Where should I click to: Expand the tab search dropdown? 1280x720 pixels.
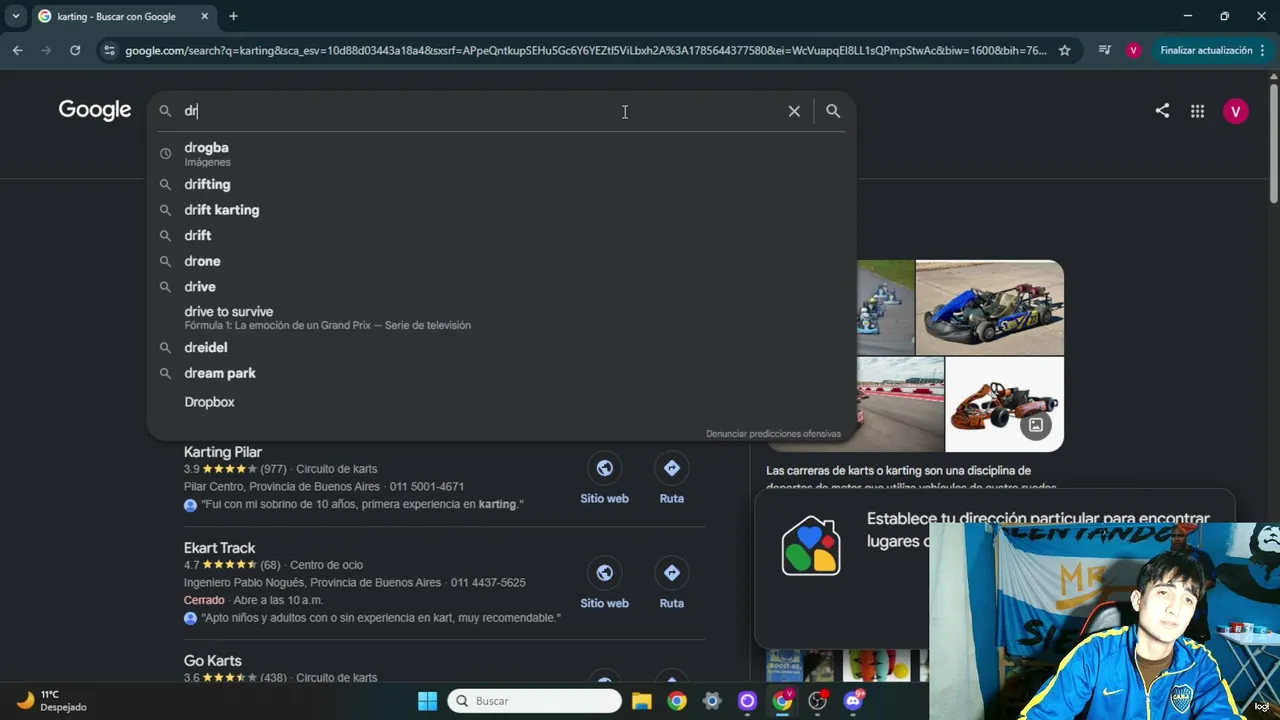(x=15, y=16)
